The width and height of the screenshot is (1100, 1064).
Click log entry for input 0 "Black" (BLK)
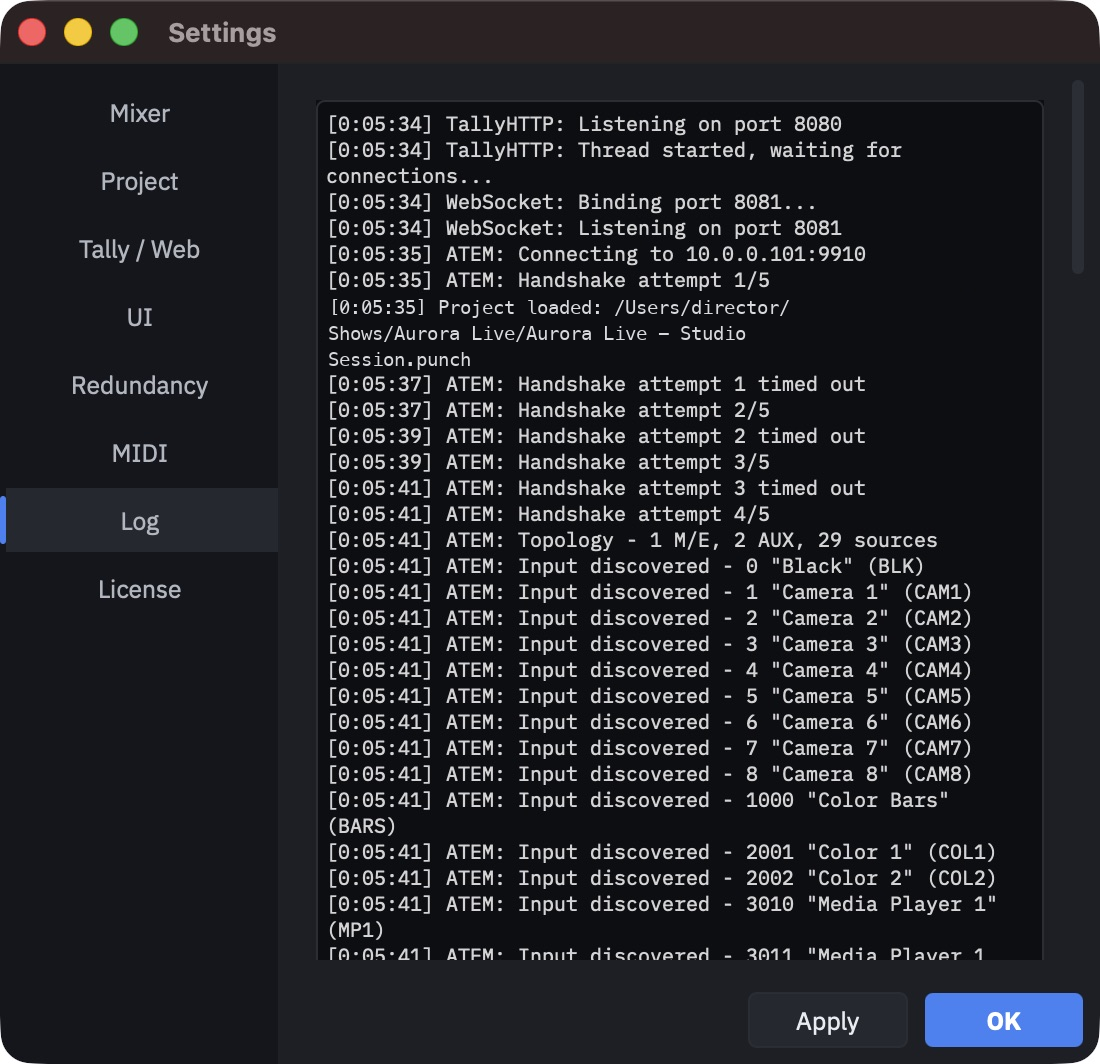coord(626,566)
